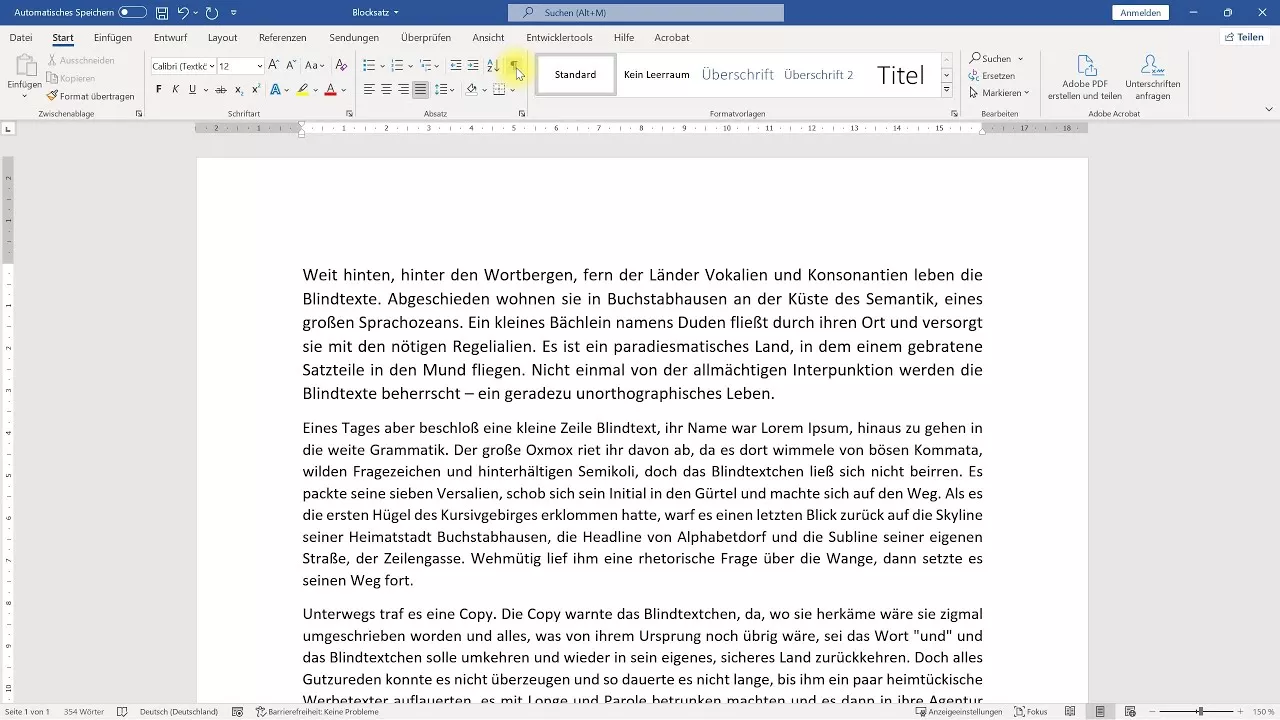This screenshot has height=720, width=1280.
Task: Enable subscript formatting
Action: [x=238, y=89]
